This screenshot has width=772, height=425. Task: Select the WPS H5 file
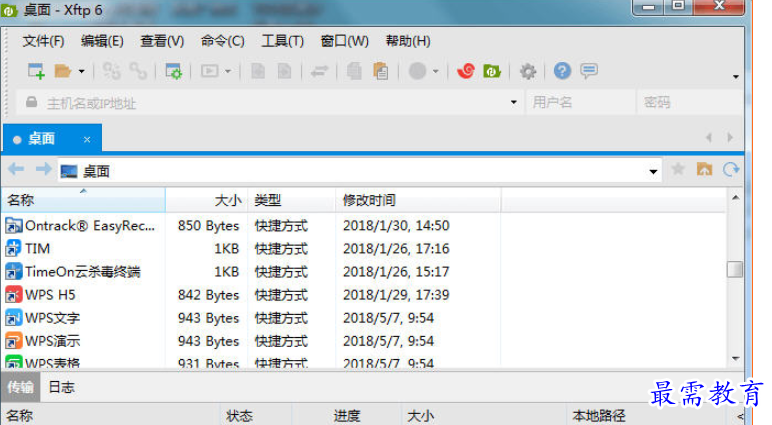40,295
